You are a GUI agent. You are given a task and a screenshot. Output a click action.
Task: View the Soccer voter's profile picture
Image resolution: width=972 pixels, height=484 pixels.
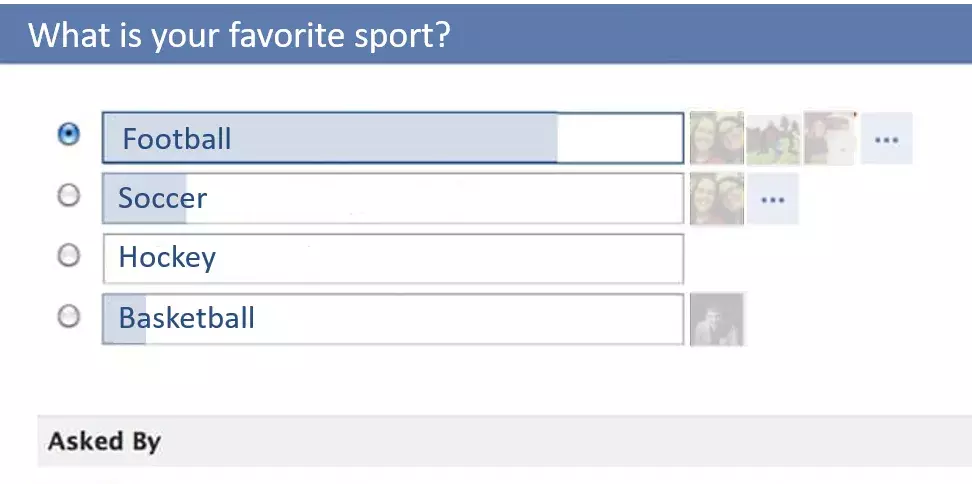click(716, 198)
